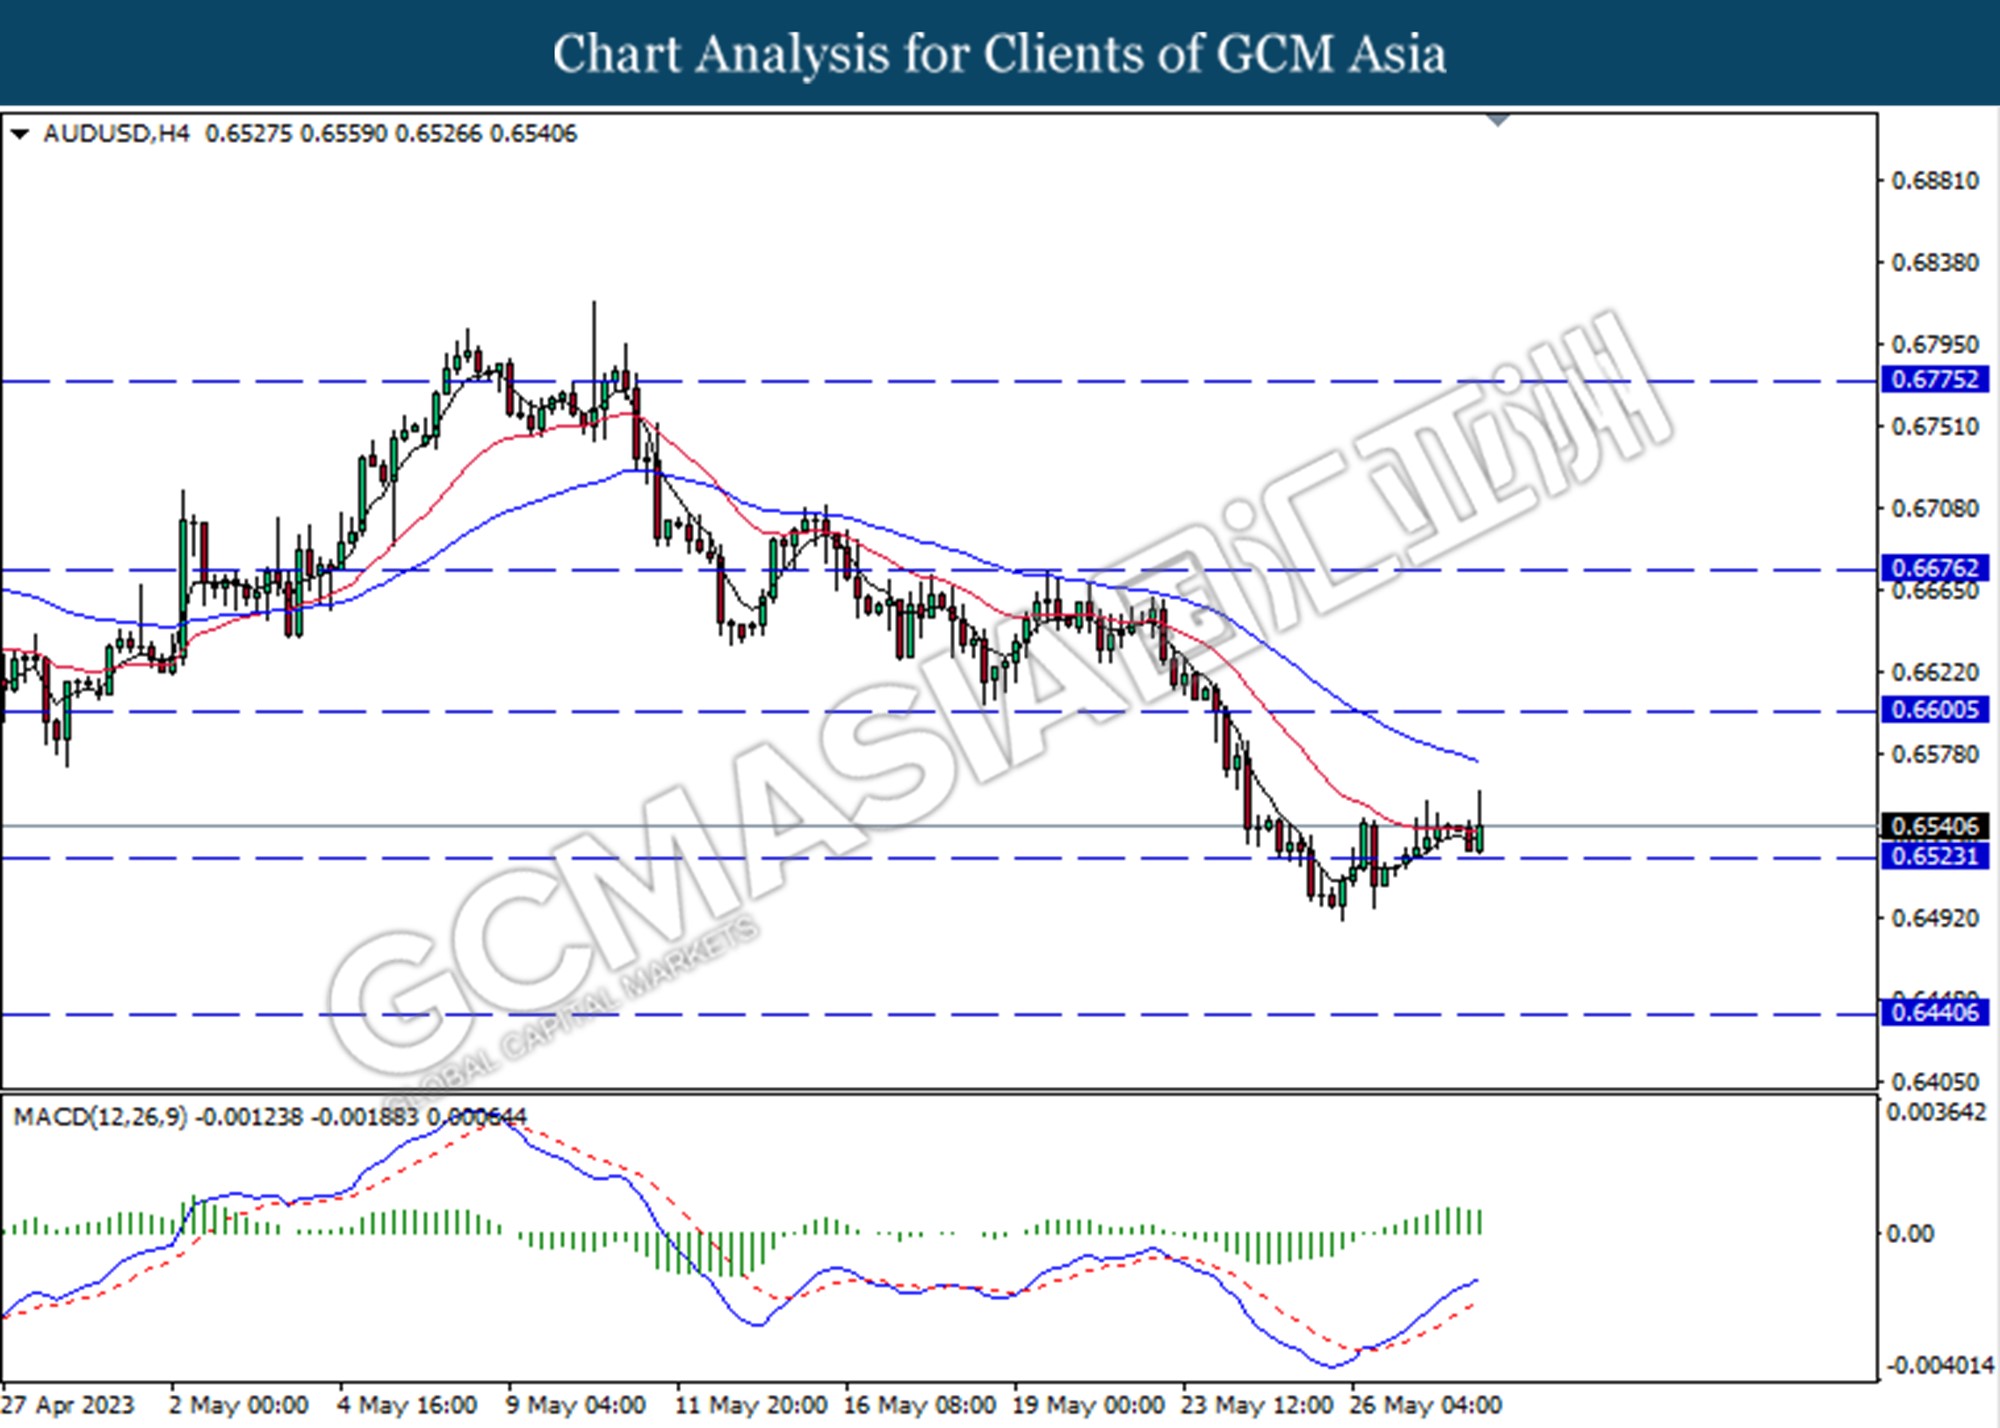The image size is (2000, 1428).
Task: Click the 0.67510 price scale value
Action: tap(1935, 427)
